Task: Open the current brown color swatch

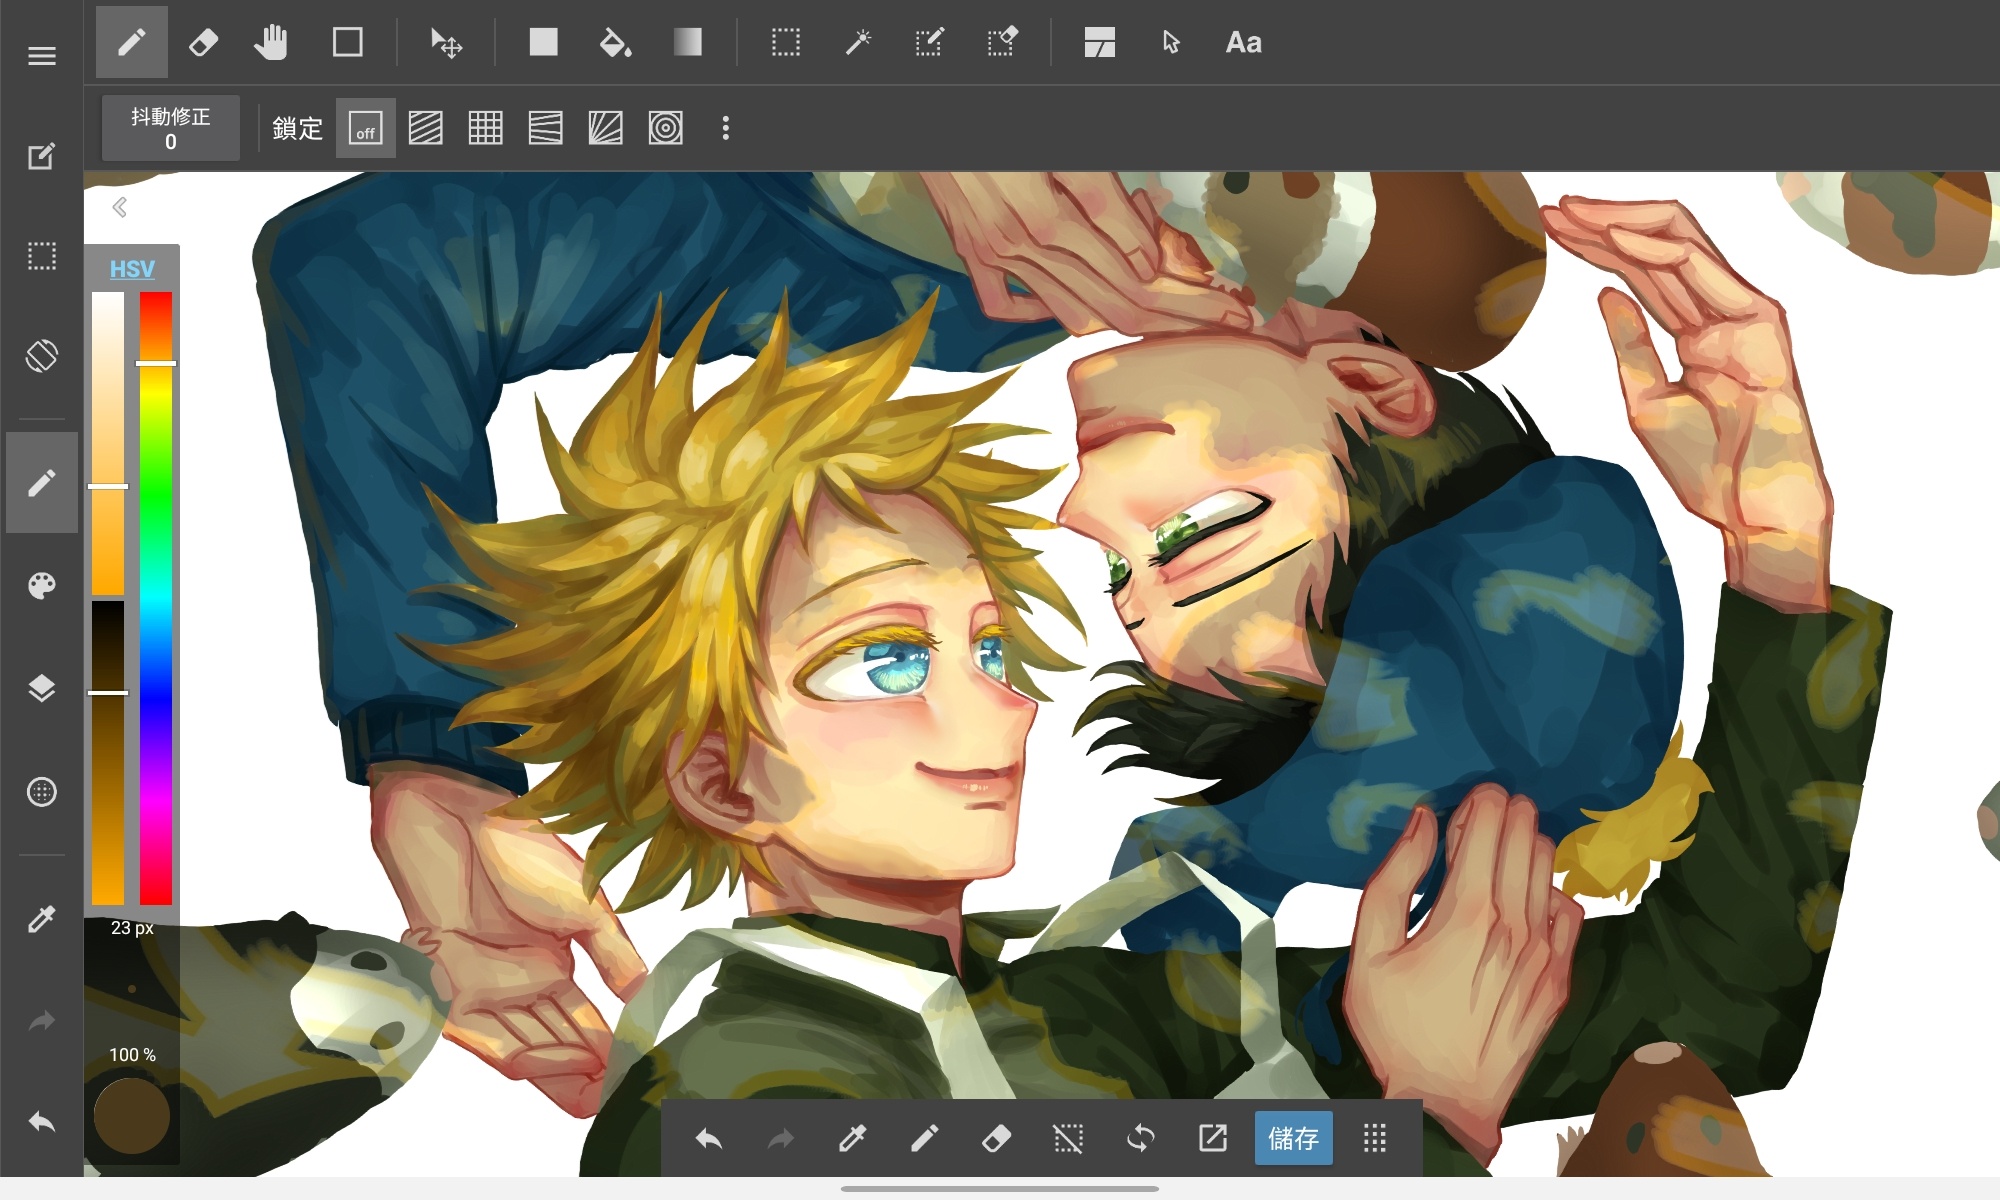Action: 132,1115
